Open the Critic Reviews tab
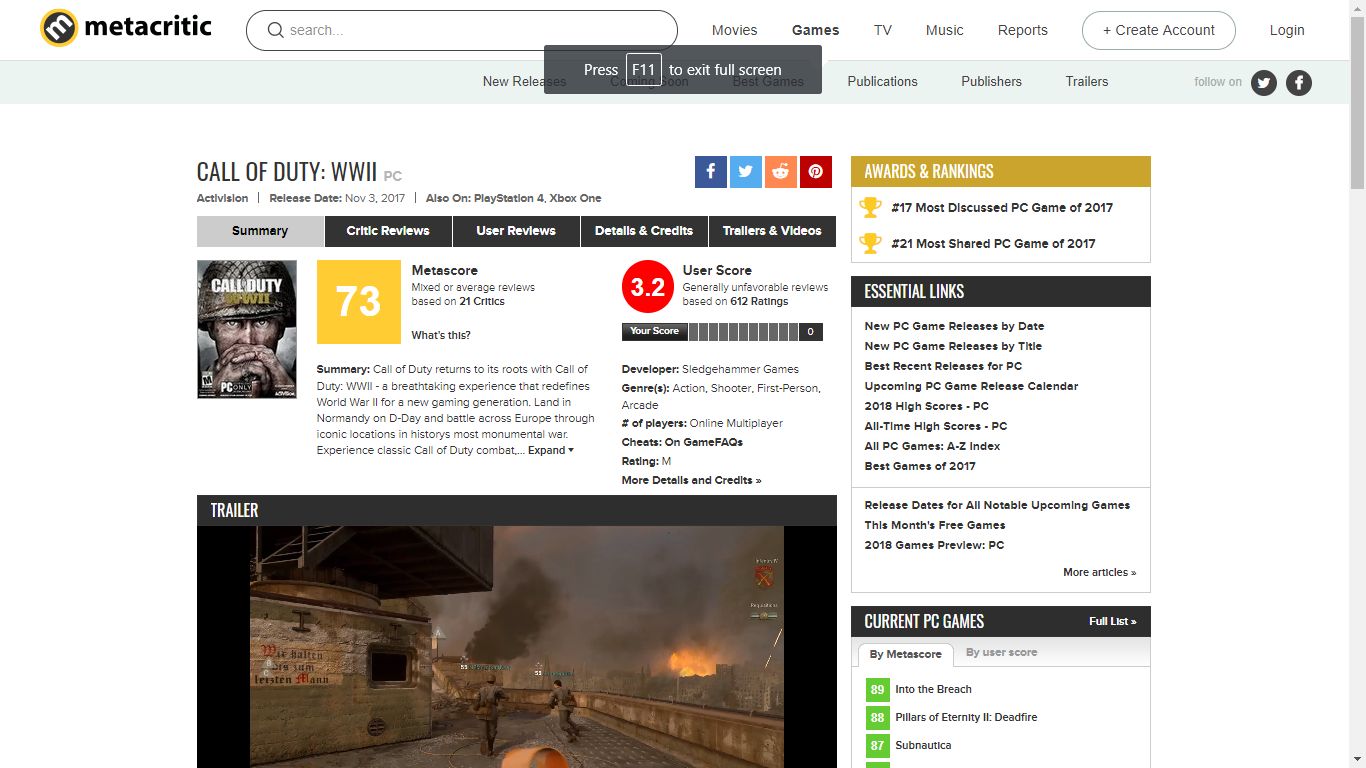The height and width of the screenshot is (768, 1366). (x=388, y=231)
